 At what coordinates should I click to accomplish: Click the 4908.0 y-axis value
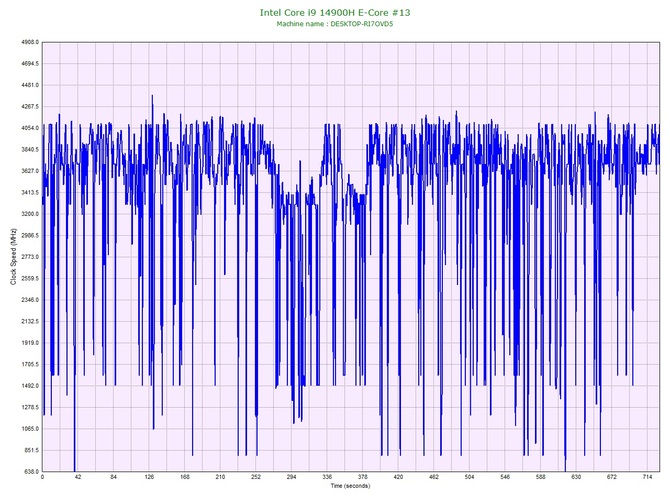[x=30, y=42]
